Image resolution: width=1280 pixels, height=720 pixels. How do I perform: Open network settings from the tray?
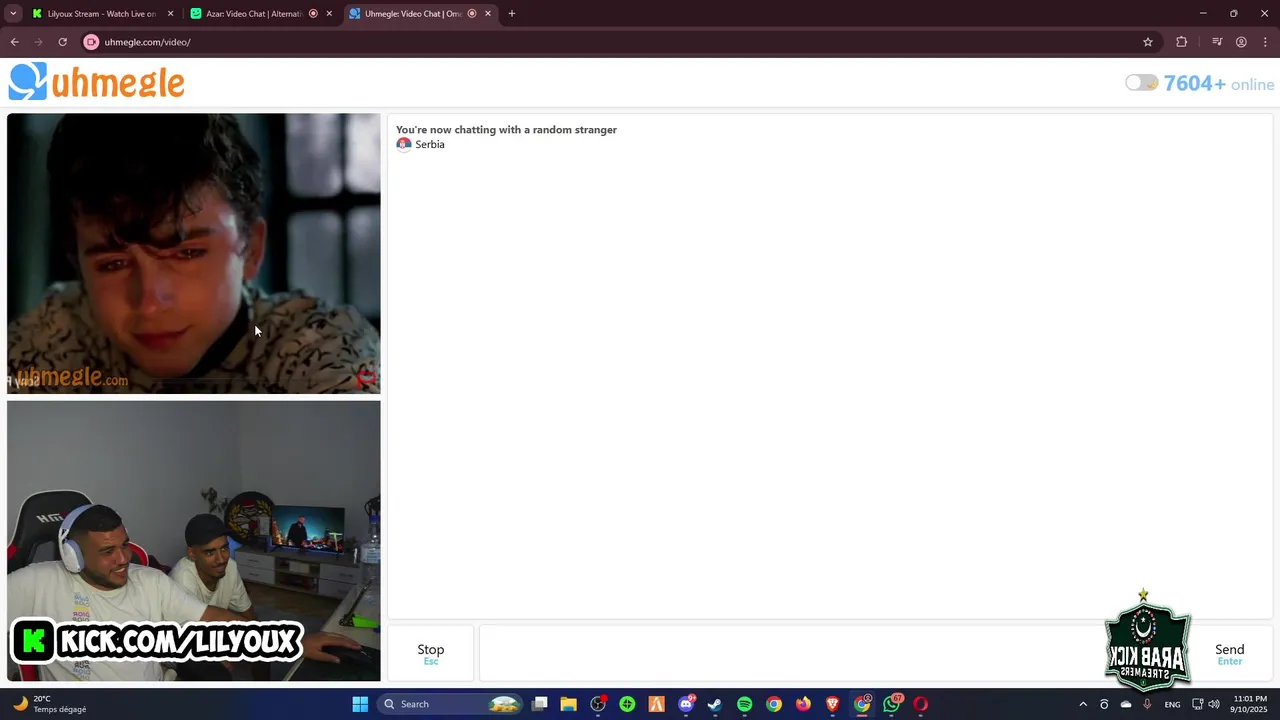[x=1198, y=704]
